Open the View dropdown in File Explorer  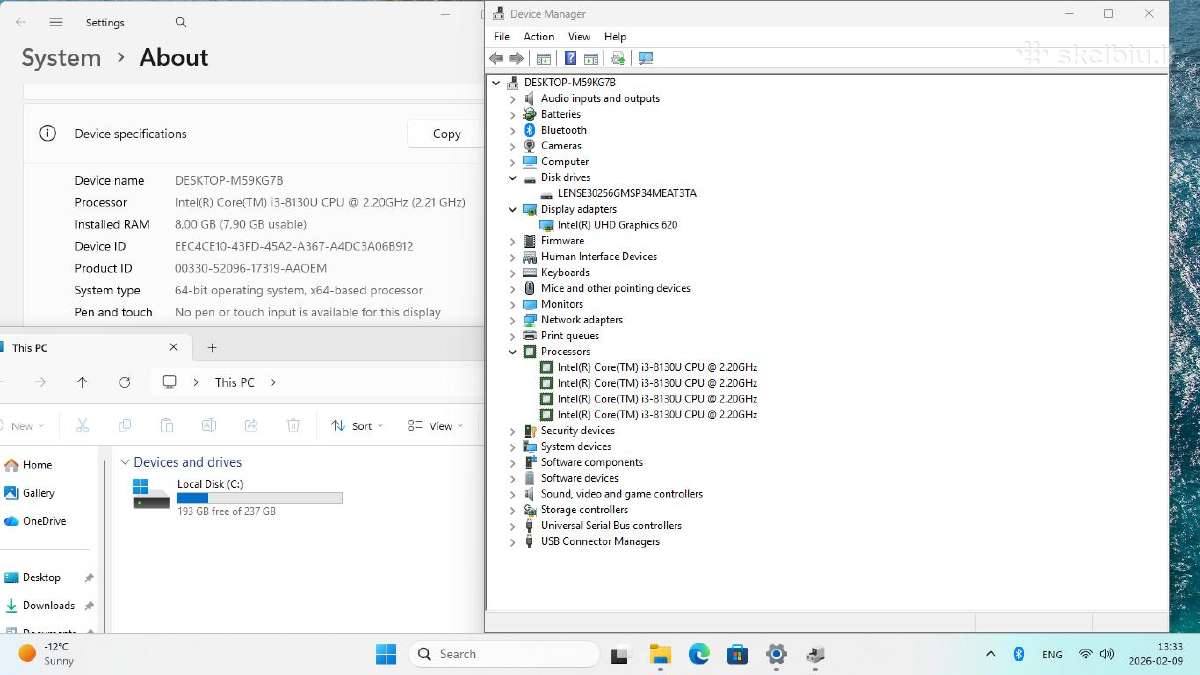coord(436,425)
